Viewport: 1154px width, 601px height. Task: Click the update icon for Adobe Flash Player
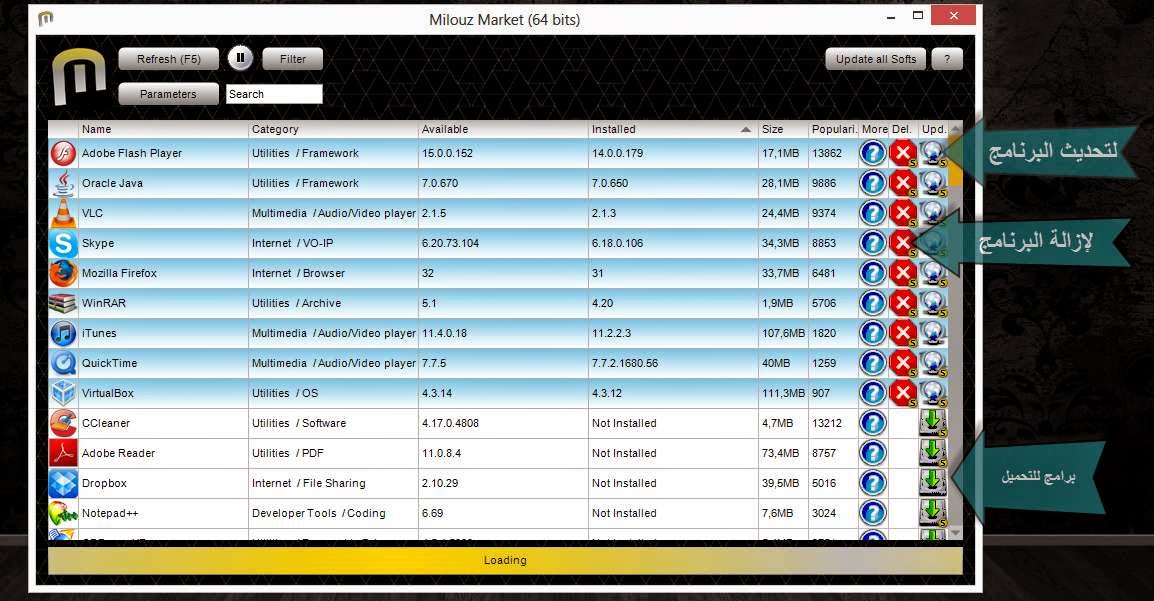click(932, 153)
